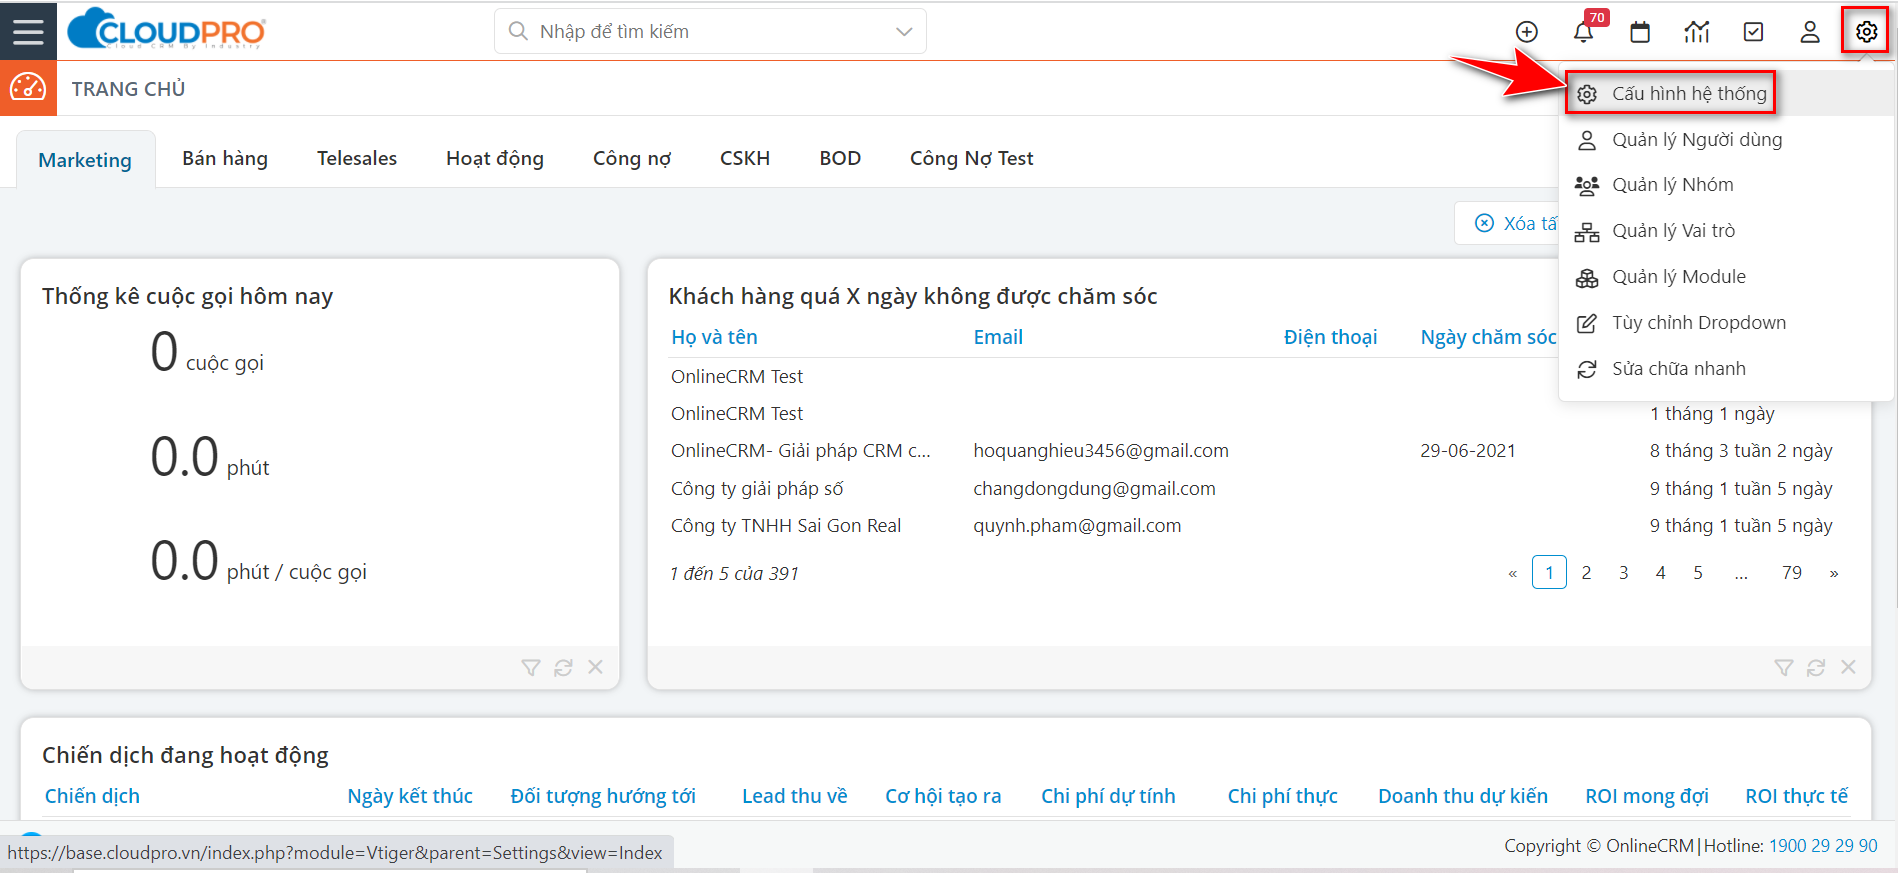1898x873 pixels.
Task: Close the uncared customers widget
Action: [x=1848, y=667]
